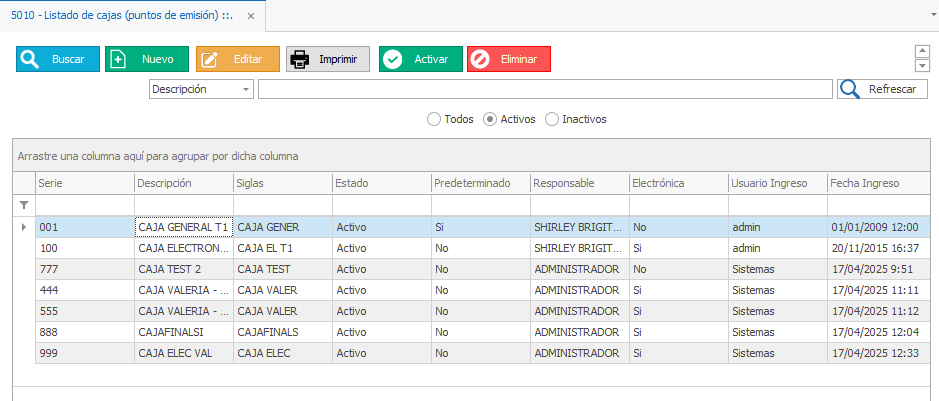Select the CAJA TEST 2 row

pyautogui.click(x=183, y=269)
